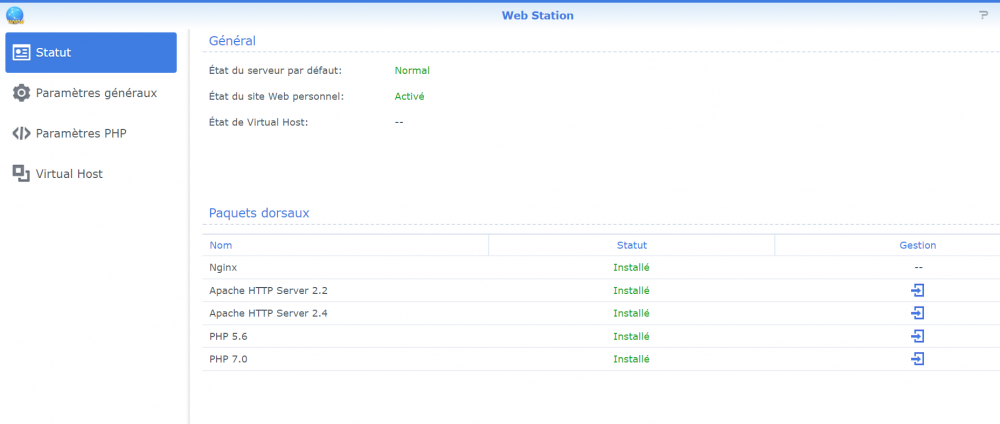Open management icon for PHP 7.0
This screenshot has width=1000, height=424.
[917, 359]
